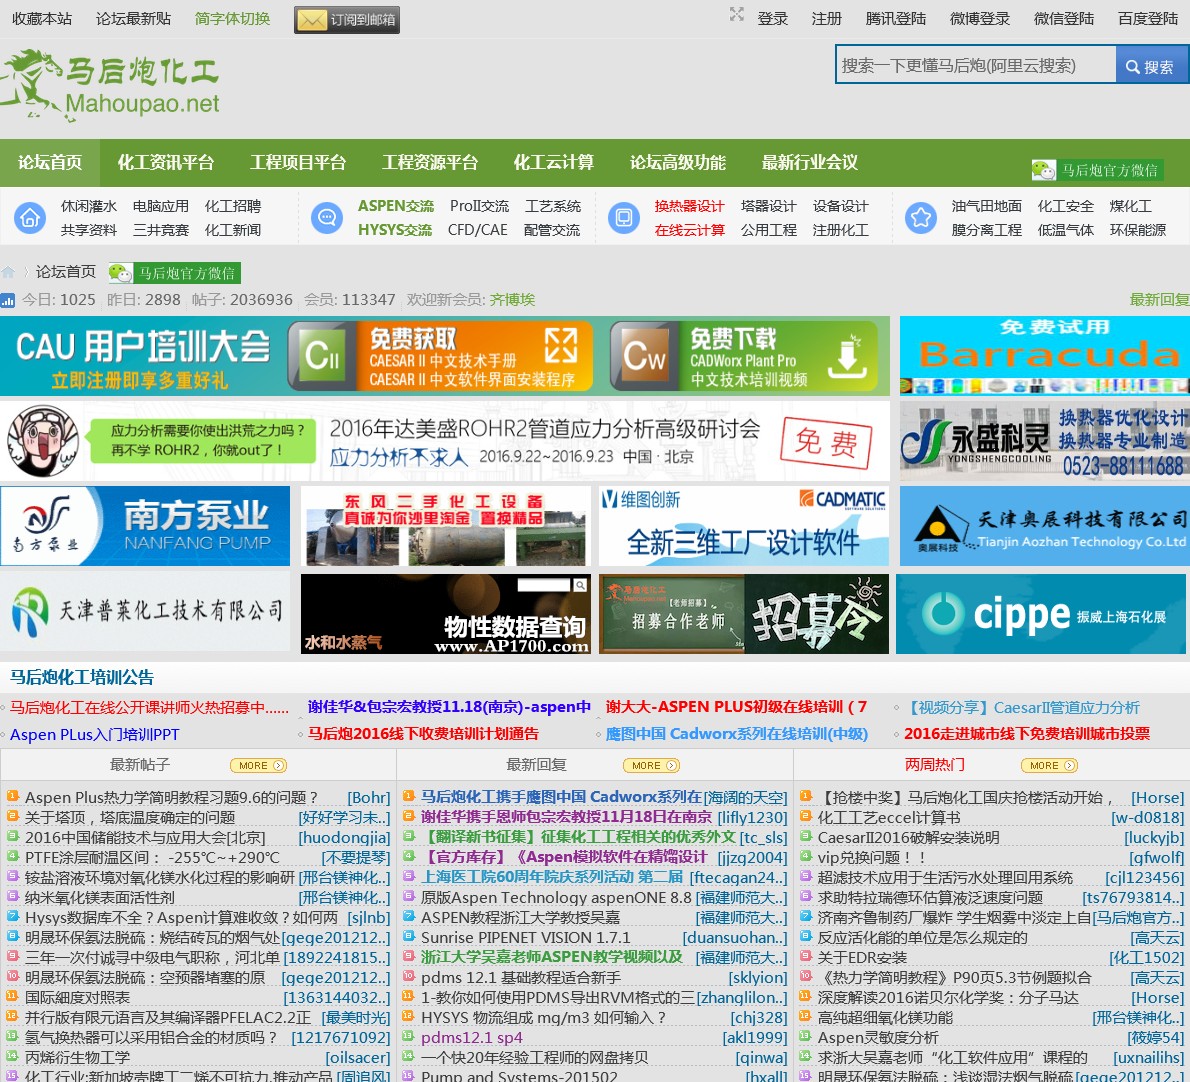Open the 化工资讯平台 menu
This screenshot has height=1082, width=1190.
click(x=165, y=162)
